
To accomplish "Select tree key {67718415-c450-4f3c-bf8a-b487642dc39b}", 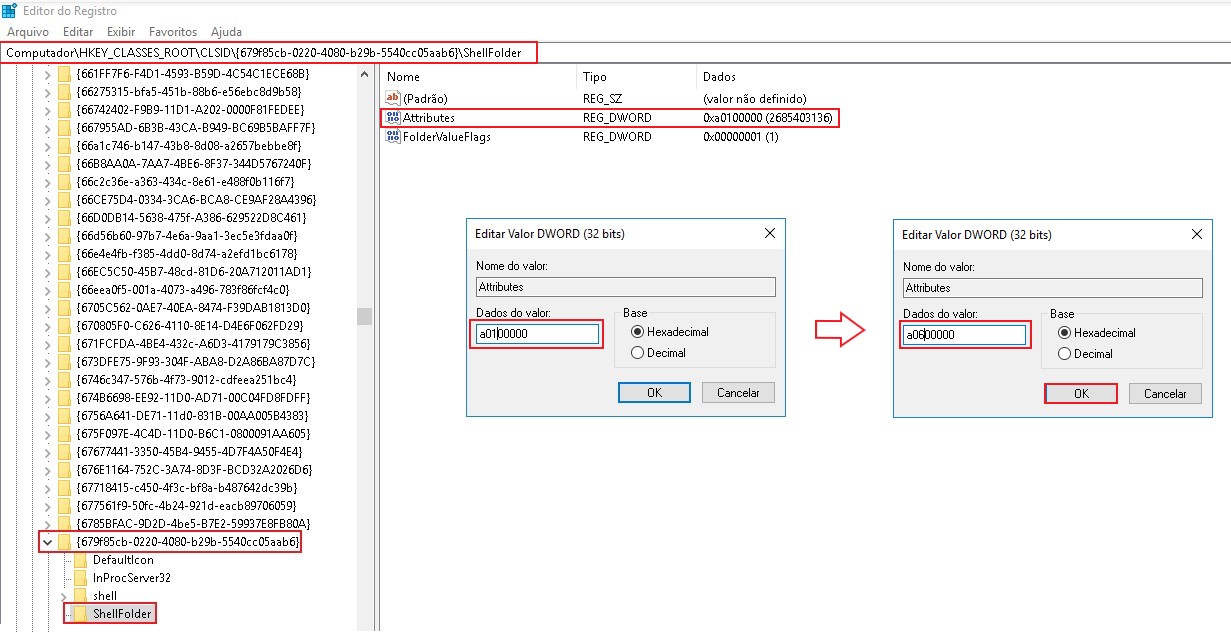I will coord(186,488).
